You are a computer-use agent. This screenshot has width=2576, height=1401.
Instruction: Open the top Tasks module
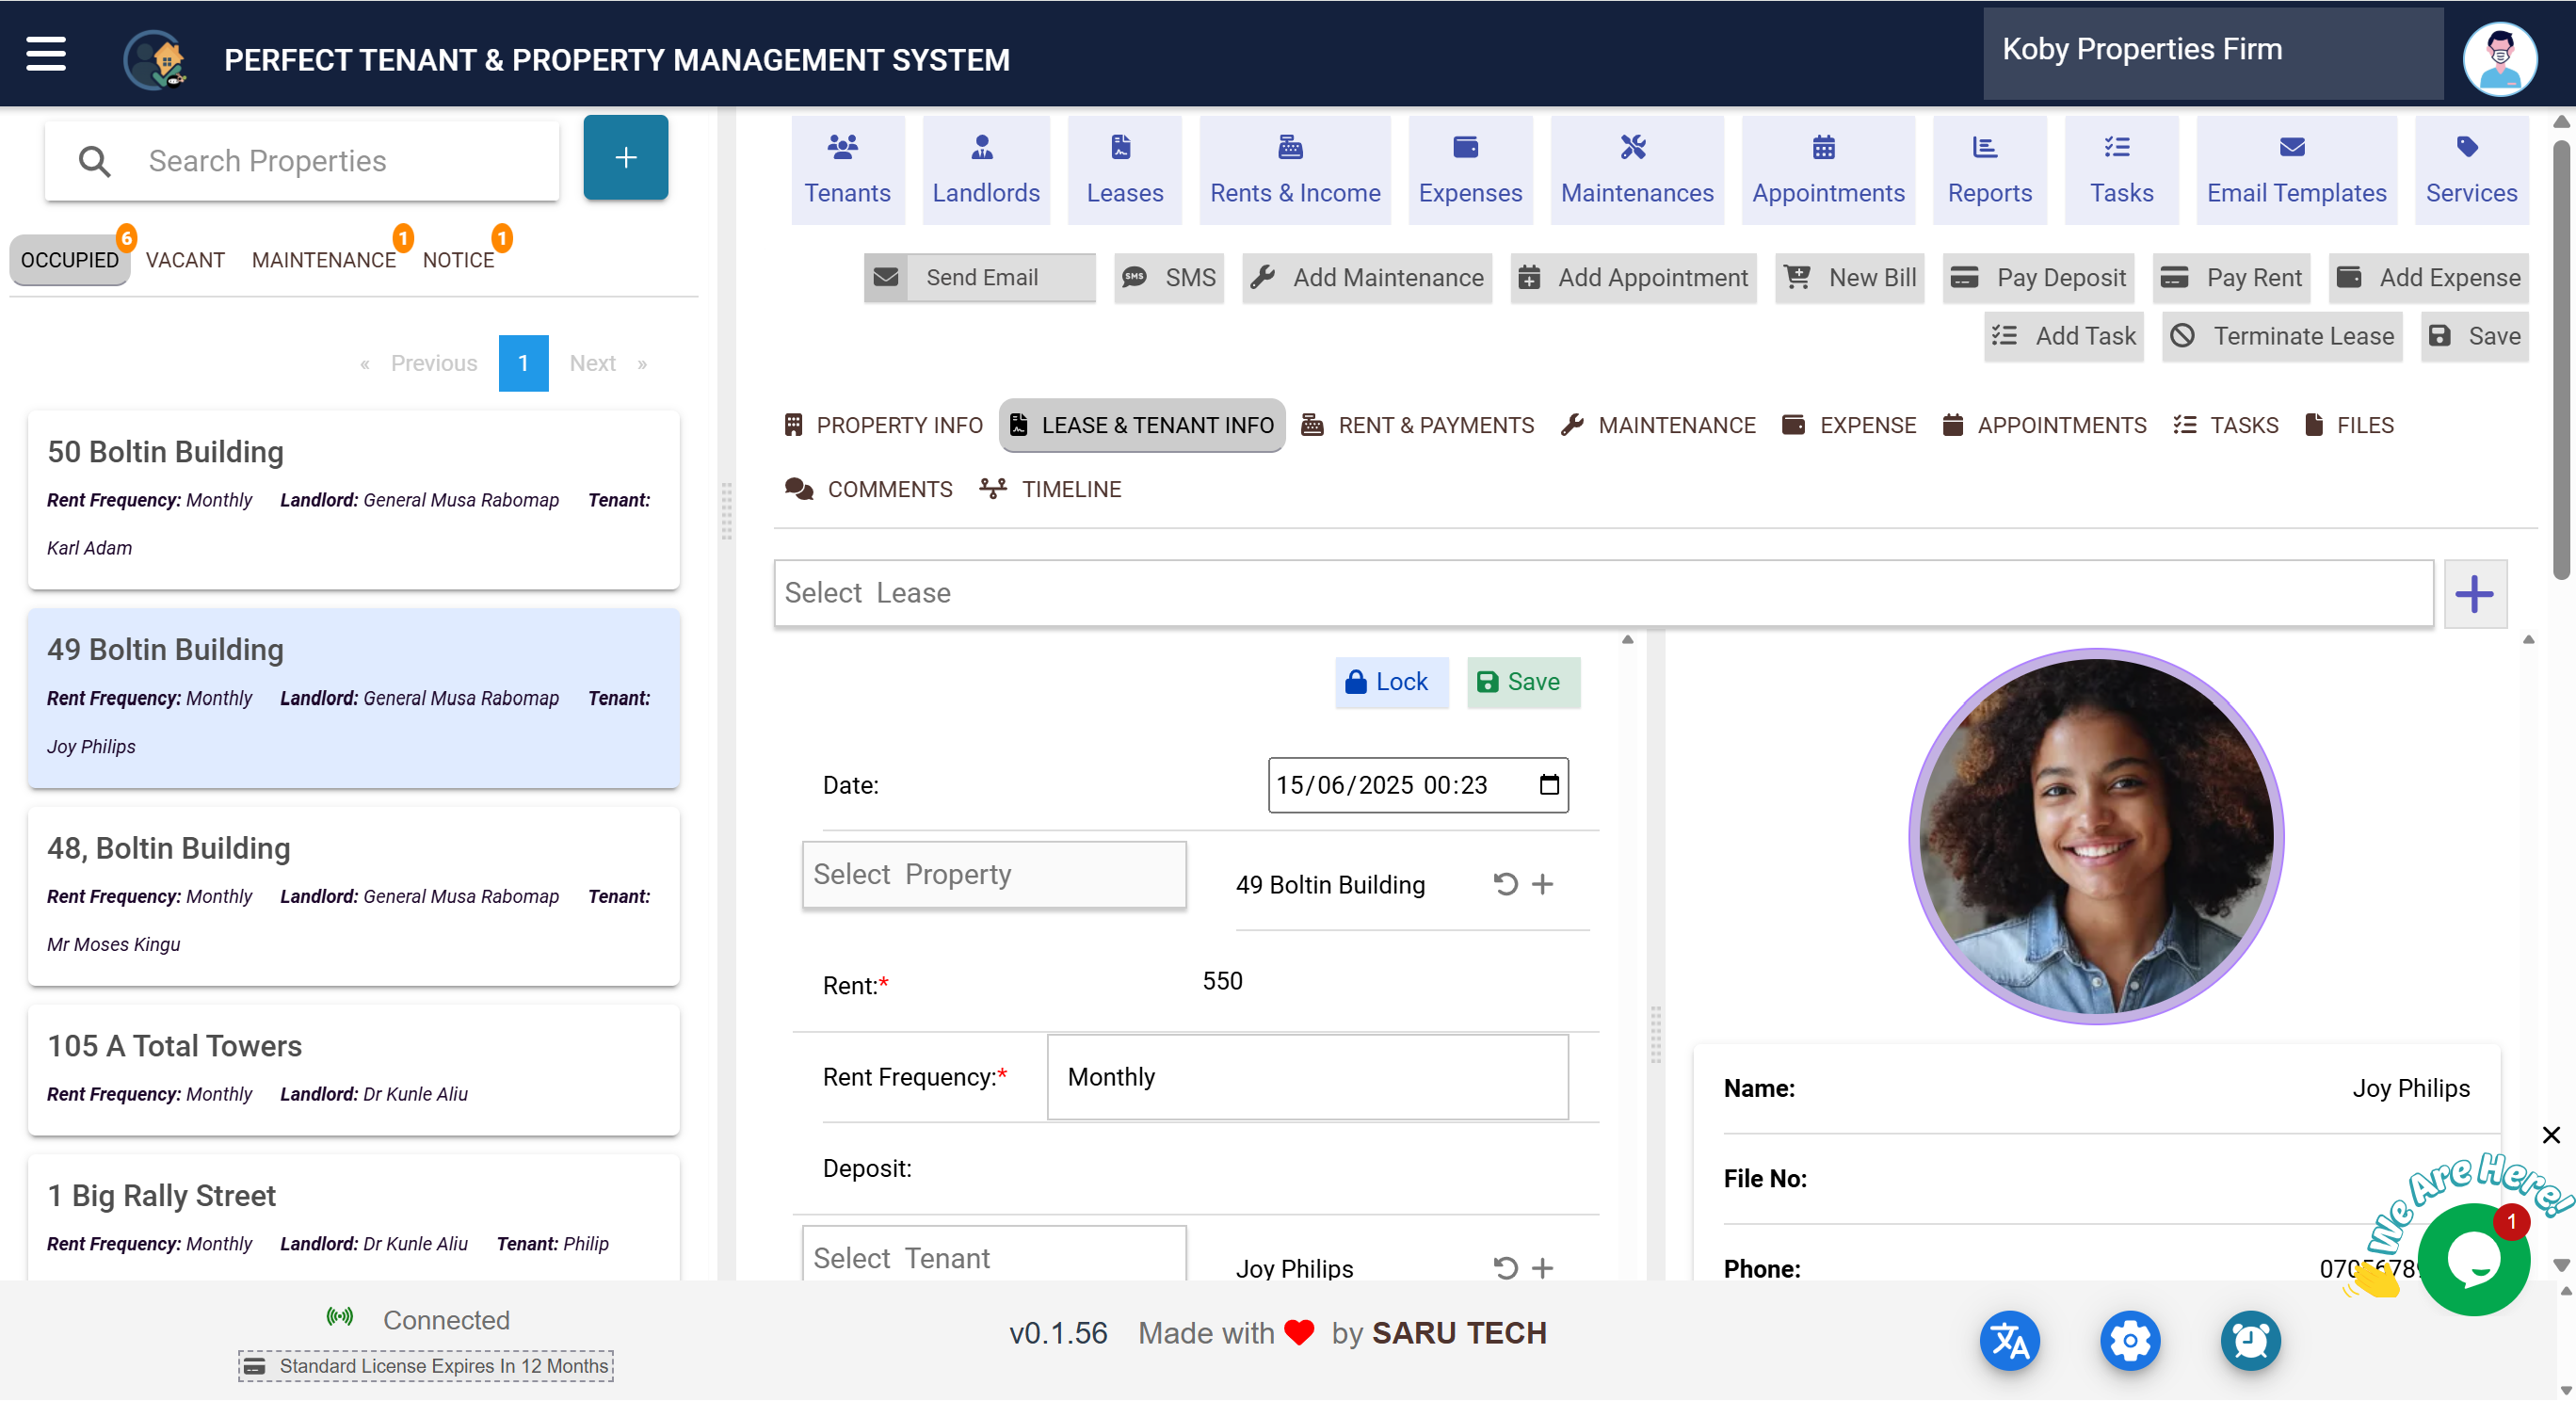(x=2120, y=169)
